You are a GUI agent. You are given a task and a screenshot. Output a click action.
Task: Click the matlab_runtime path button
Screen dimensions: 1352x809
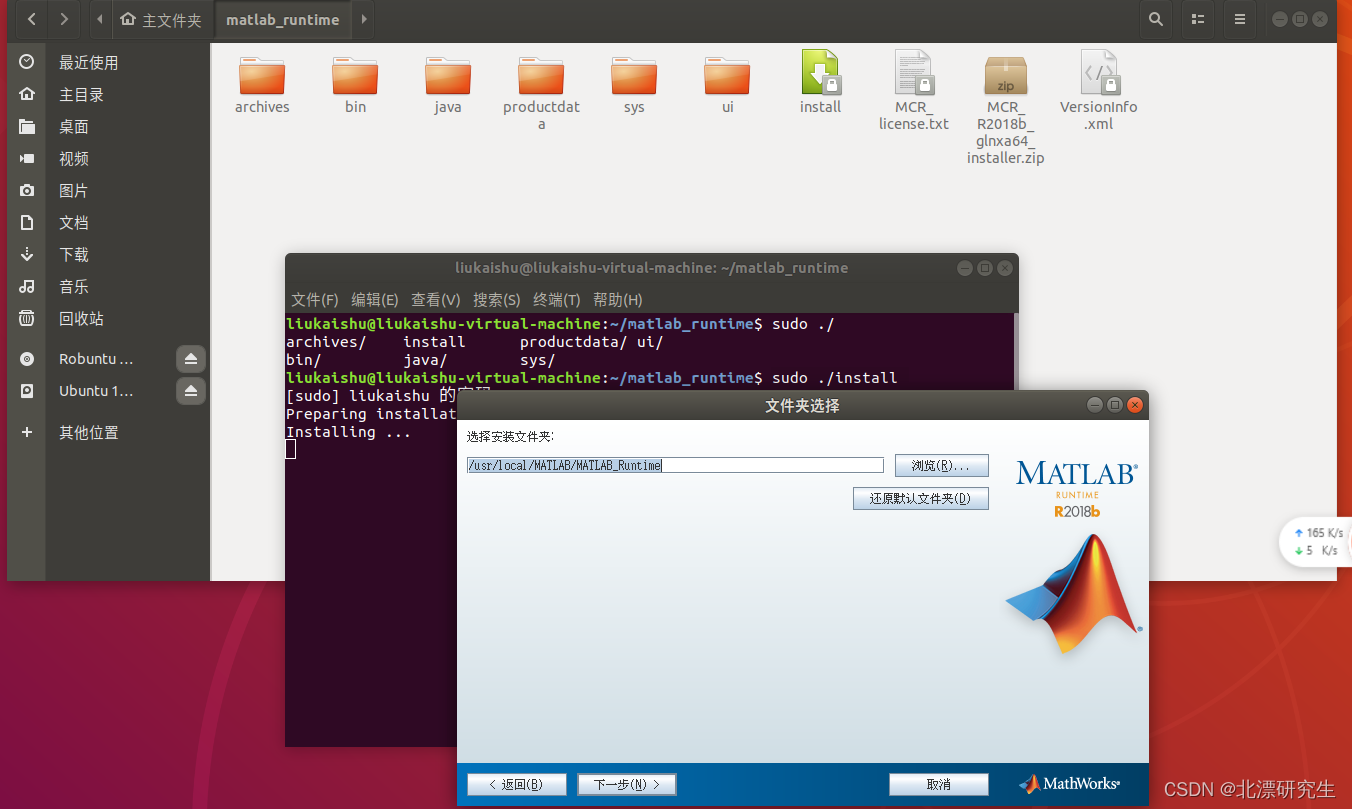[283, 19]
